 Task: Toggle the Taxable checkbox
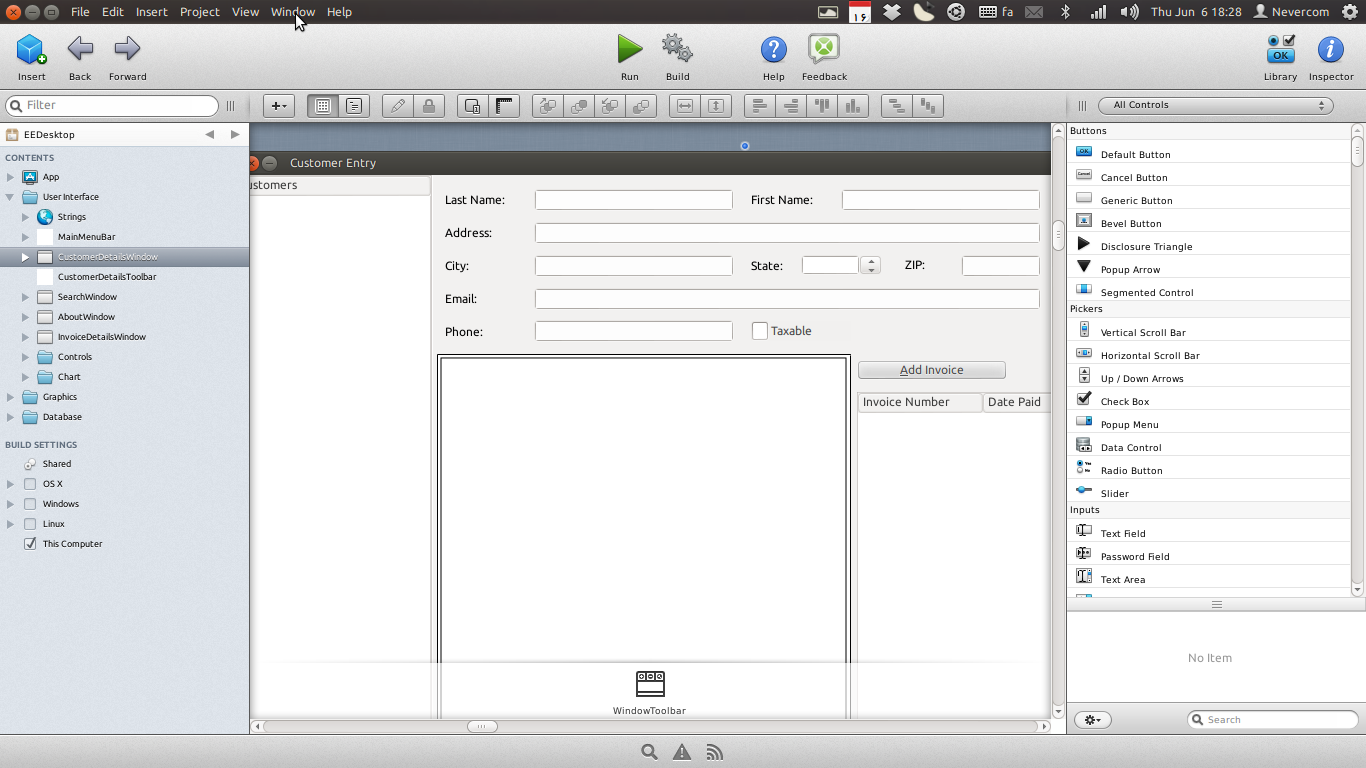point(760,331)
